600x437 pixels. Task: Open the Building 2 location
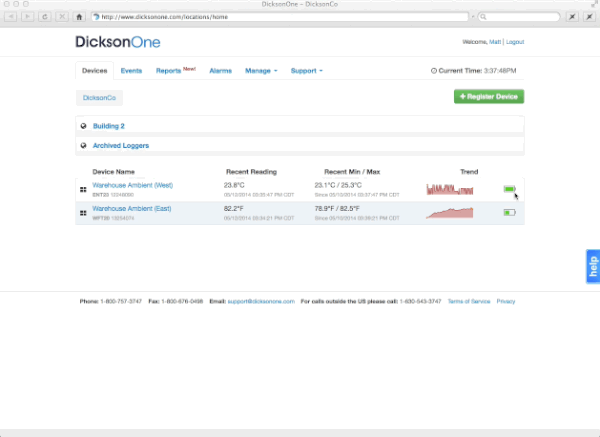click(109, 126)
